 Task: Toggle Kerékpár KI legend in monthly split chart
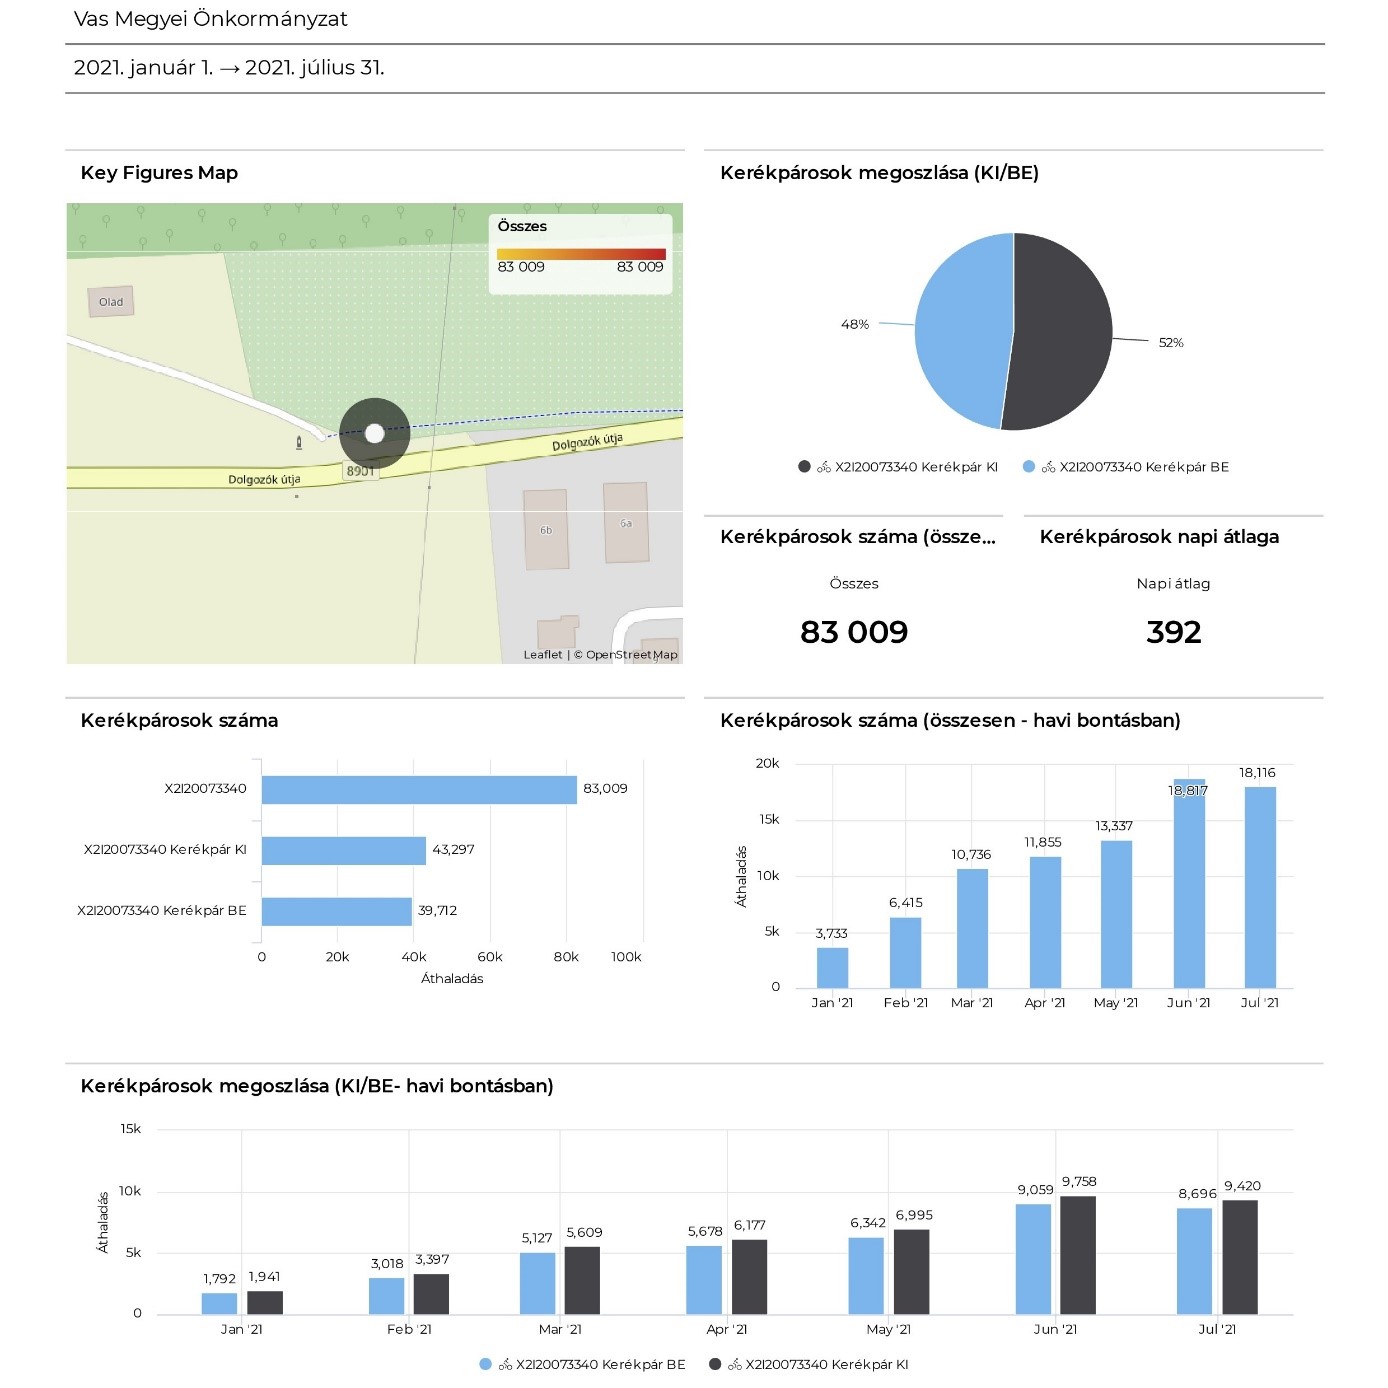(x=809, y=1364)
